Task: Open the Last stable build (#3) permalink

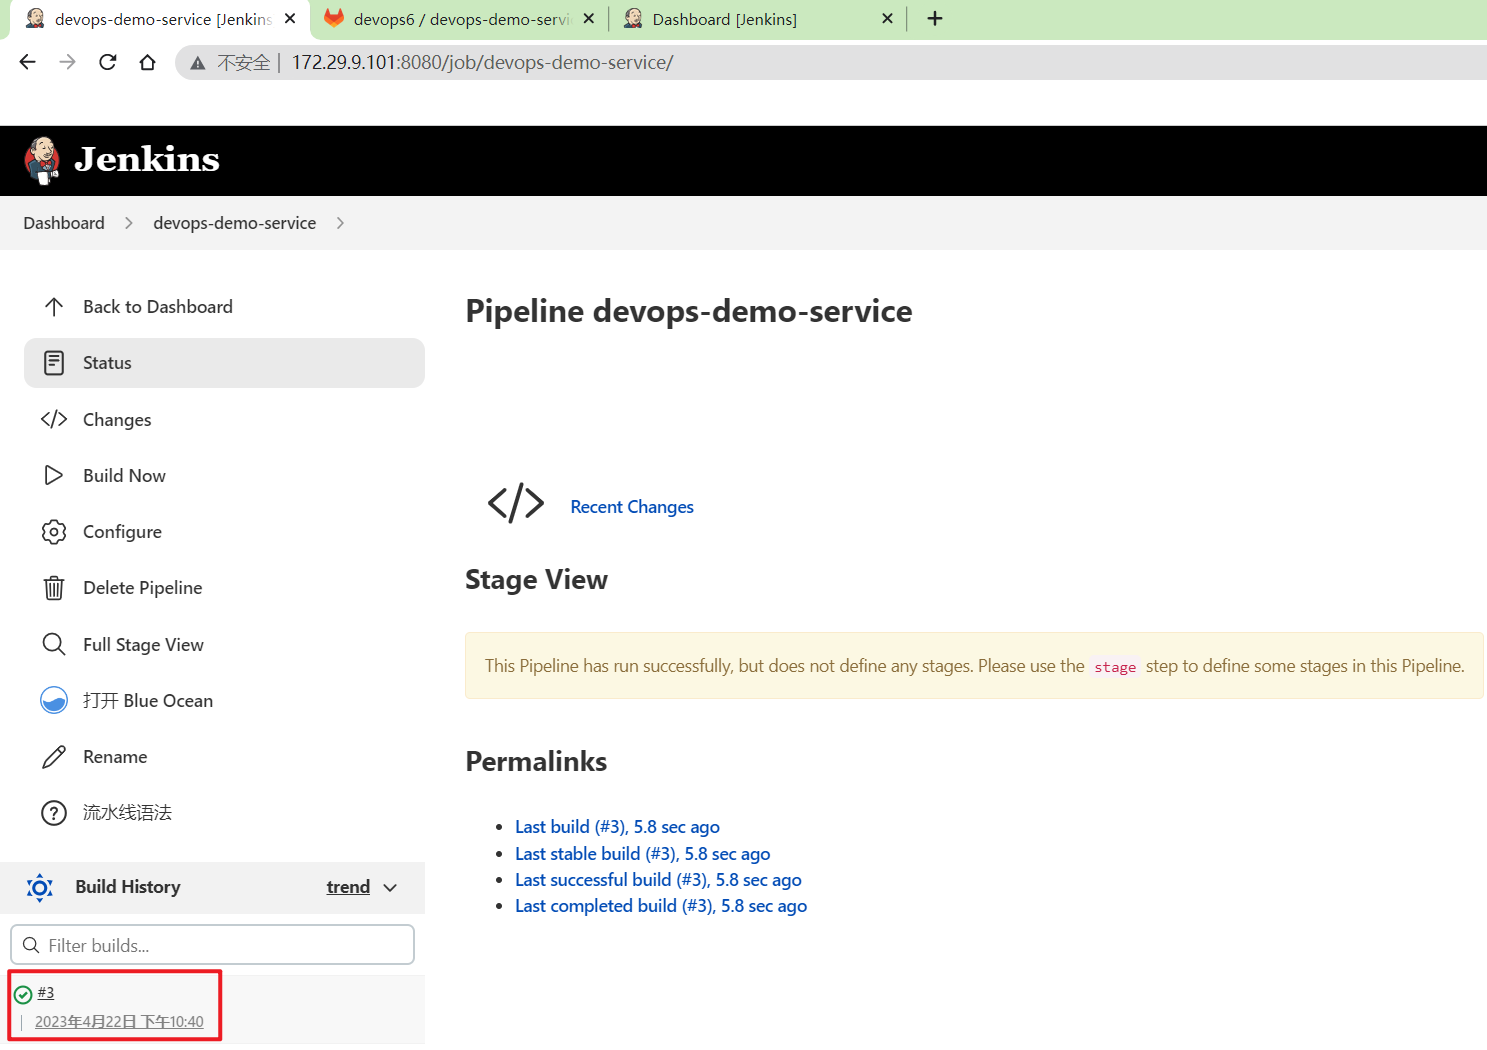Action: [x=642, y=854]
